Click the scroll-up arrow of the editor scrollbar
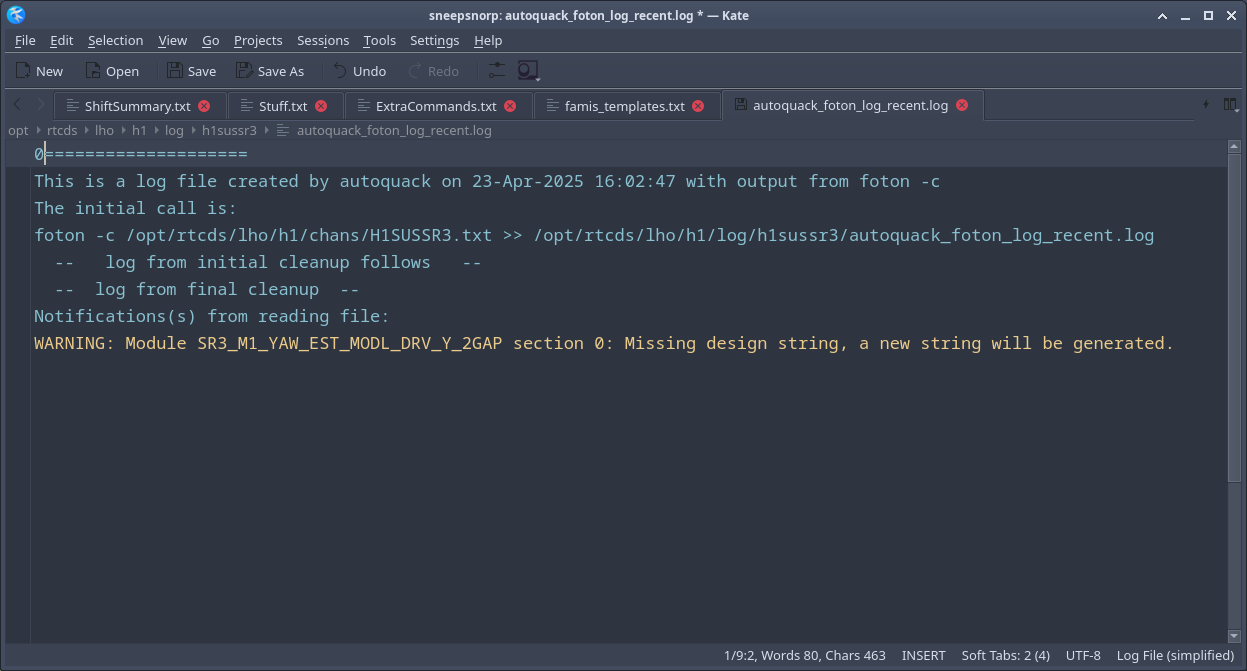The height and width of the screenshot is (671, 1247). pos(1233,148)
